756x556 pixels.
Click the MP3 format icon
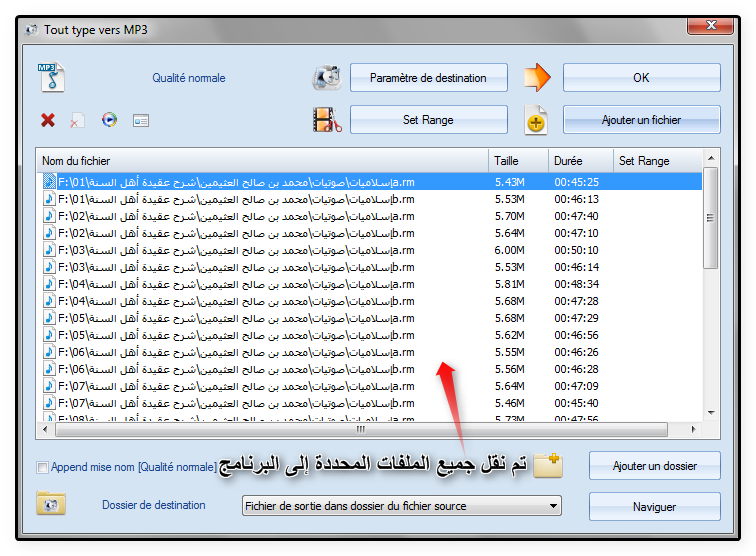point(50,77)
